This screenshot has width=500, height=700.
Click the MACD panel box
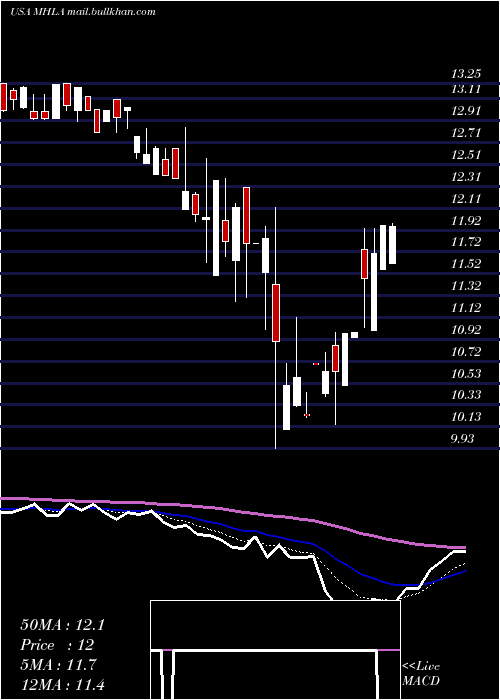(275, 650)
